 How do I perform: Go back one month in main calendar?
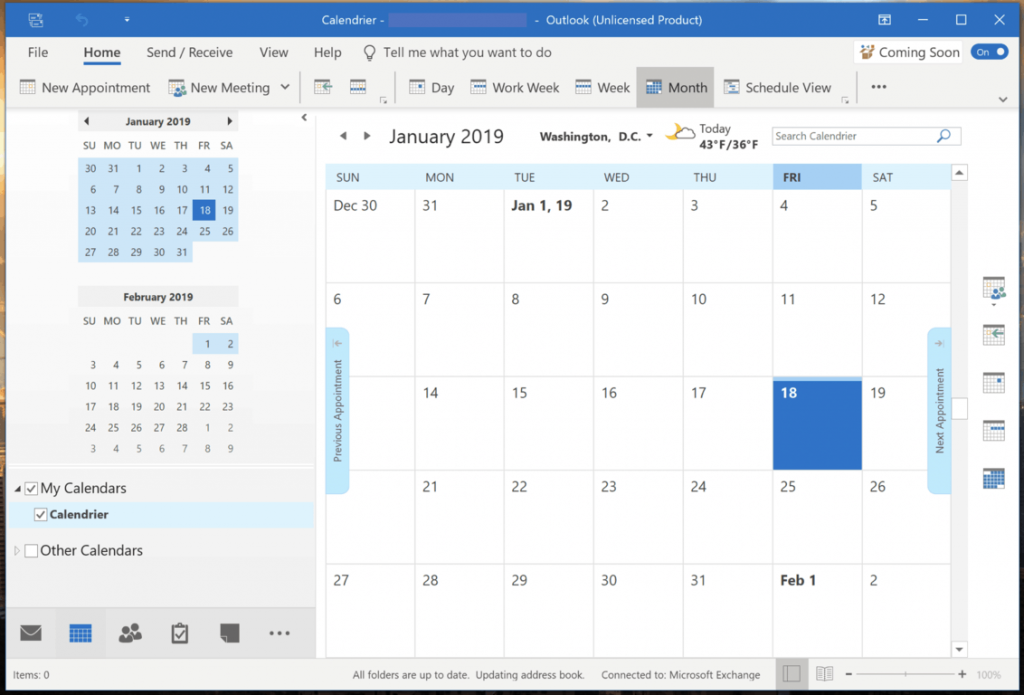[x=344, y=136]
